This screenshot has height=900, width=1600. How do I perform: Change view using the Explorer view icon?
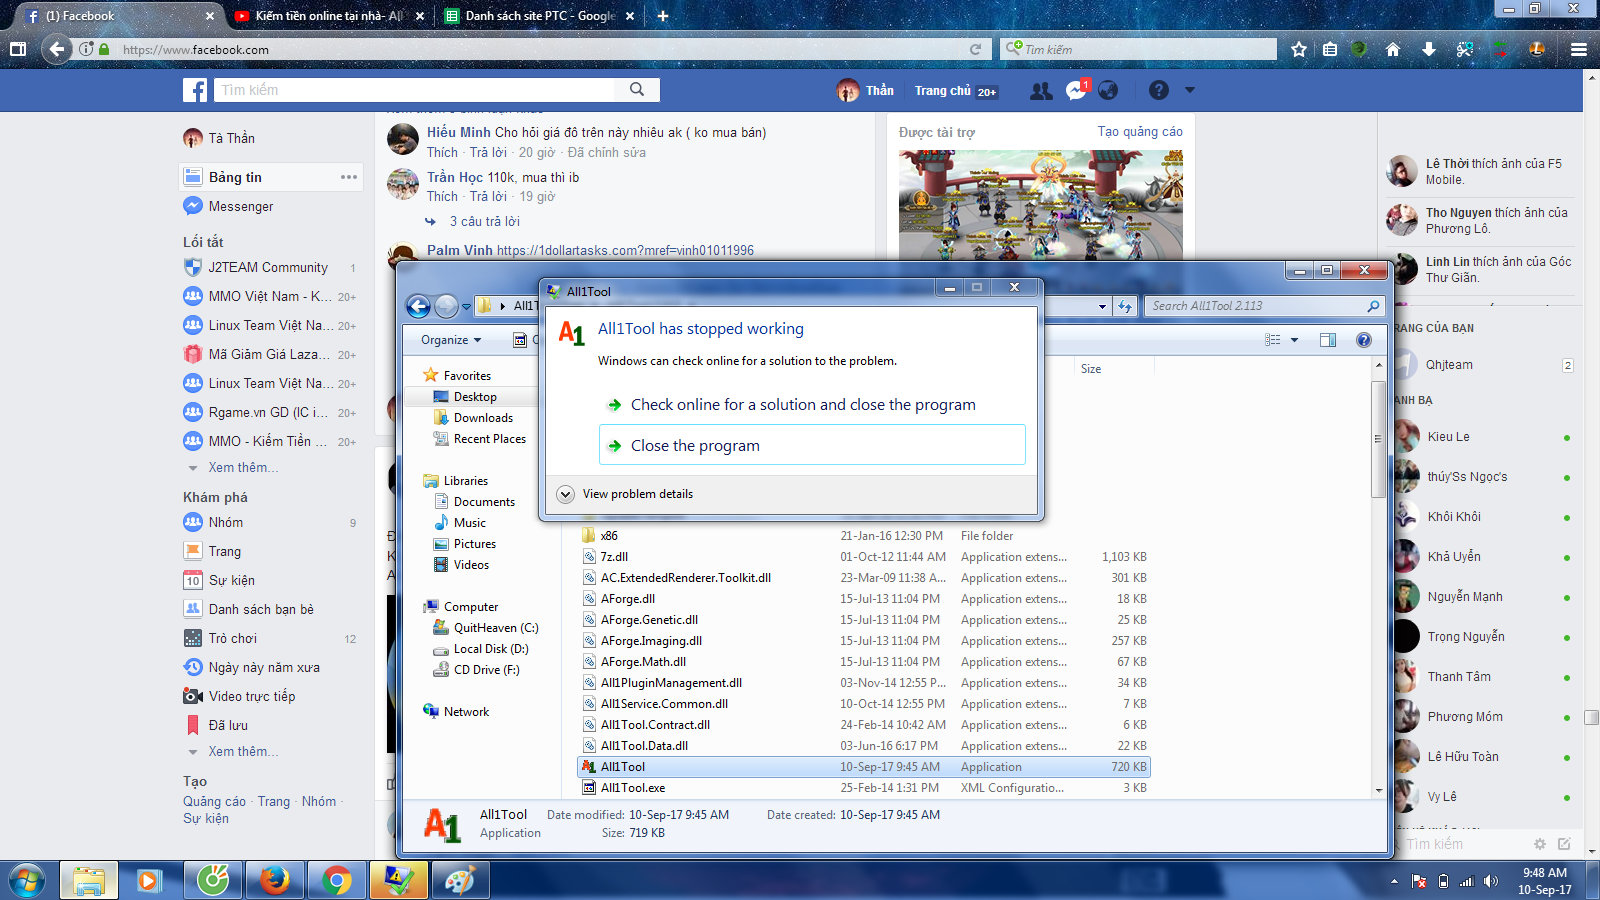pyautogui.click(x=1273, y=340)
